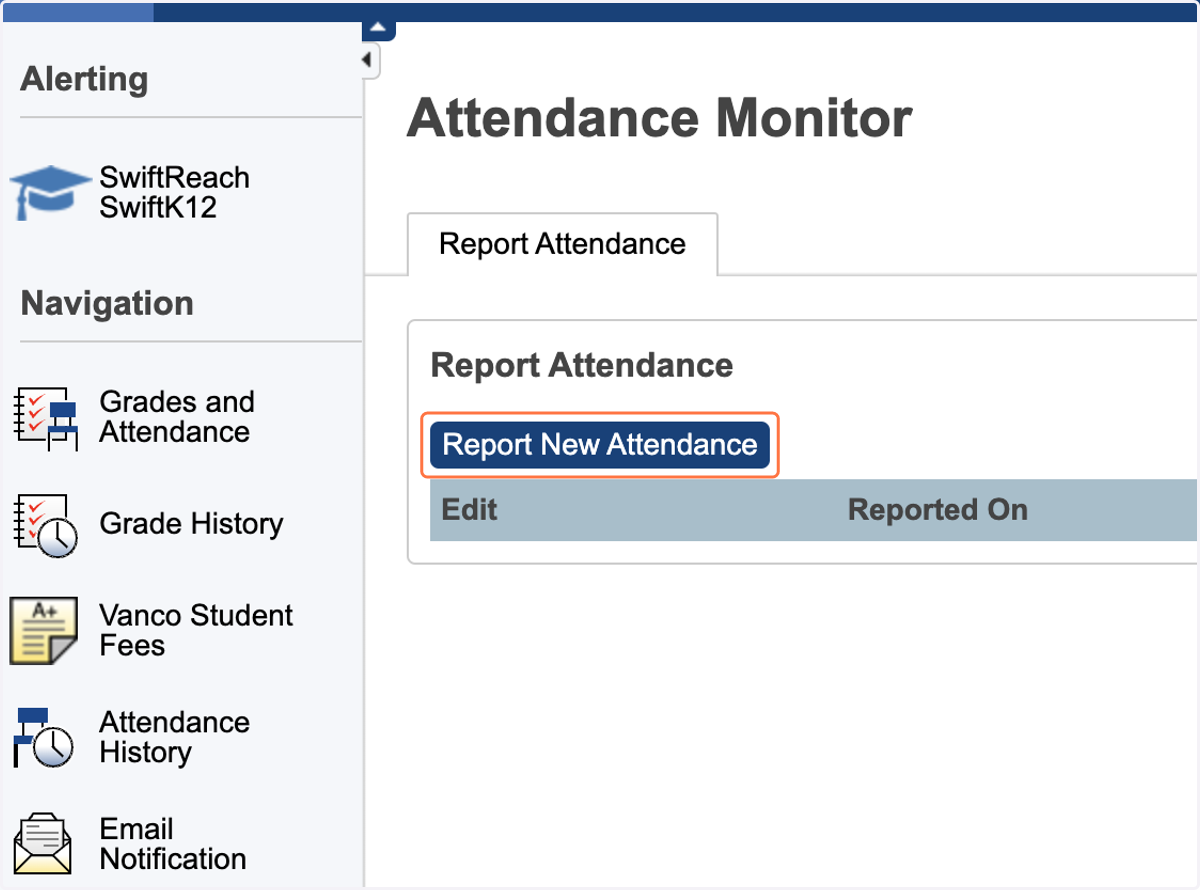Open the Email Notification link
Image resolution: width=1200 pixels, height=890 pixels.
[173, 844]
